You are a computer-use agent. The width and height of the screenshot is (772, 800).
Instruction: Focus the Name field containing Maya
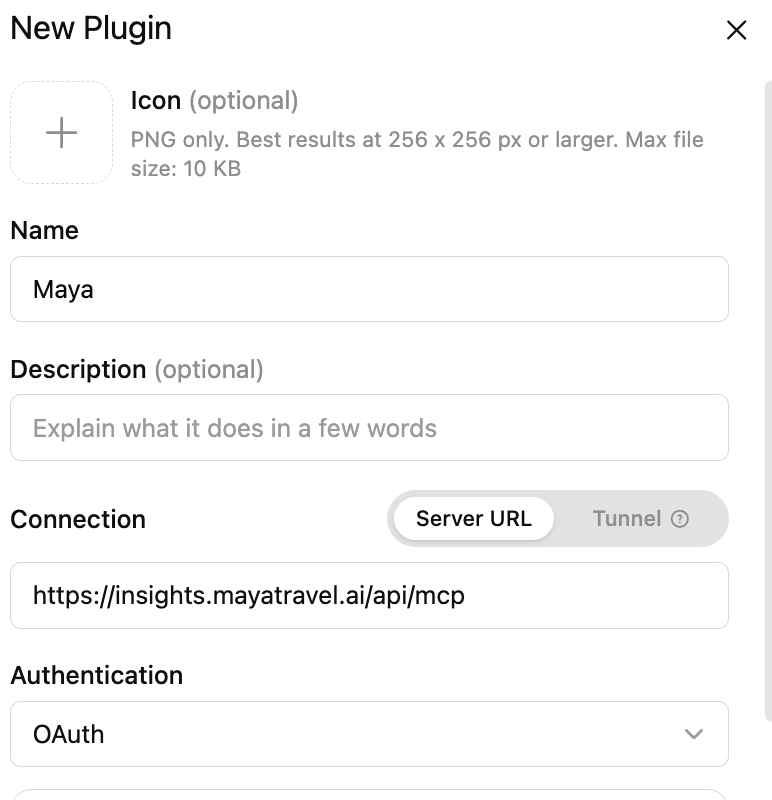coord(369,289)
